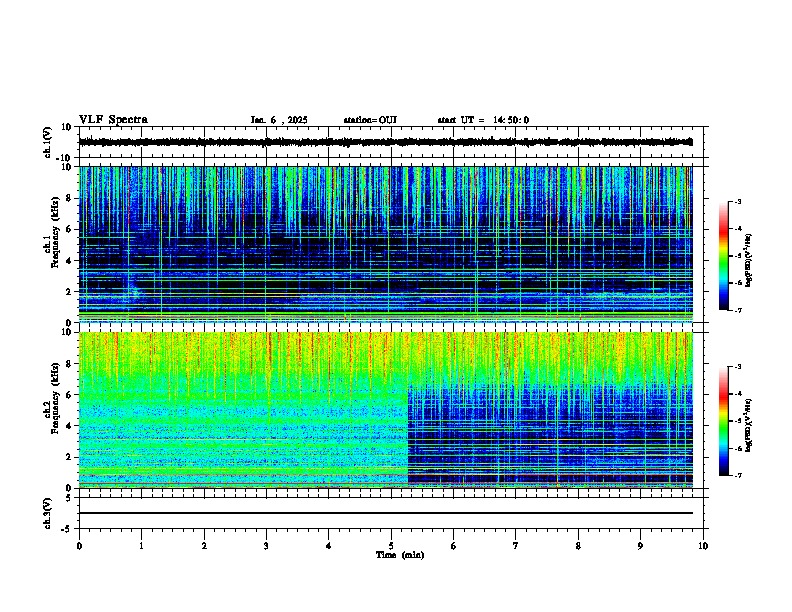Viewport: 792px width, 612px height.
Task: Click the 6 kHz tick on ch.1 frequency axis
Action: click(70, 229)
